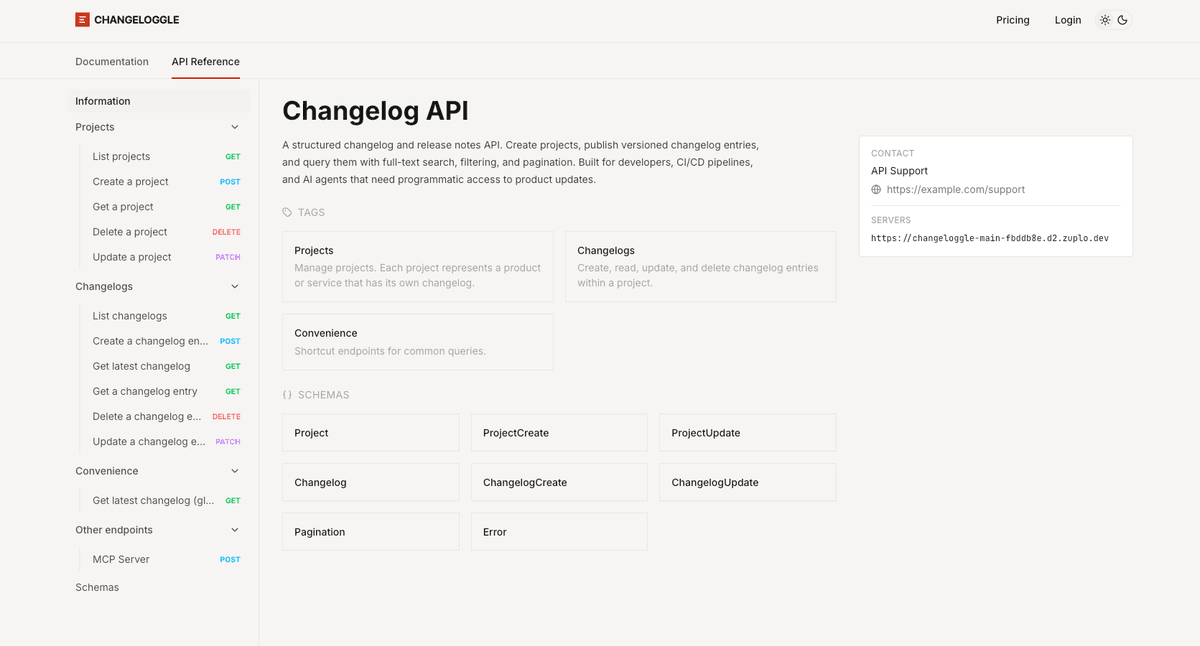
Task: Click the braces icon next to SCHEMAS heading
Action: [290, 394]
